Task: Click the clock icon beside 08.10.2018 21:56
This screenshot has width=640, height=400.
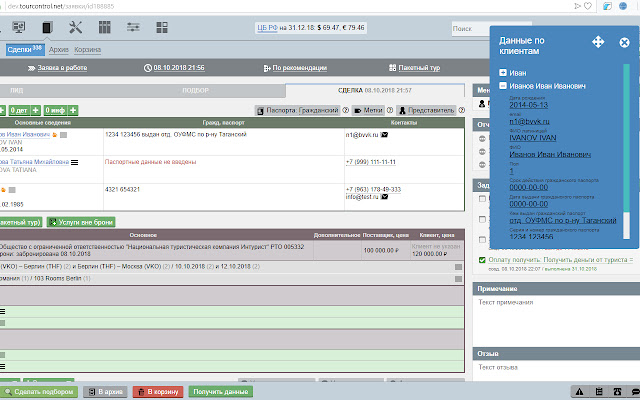Action: coord(148,68)
